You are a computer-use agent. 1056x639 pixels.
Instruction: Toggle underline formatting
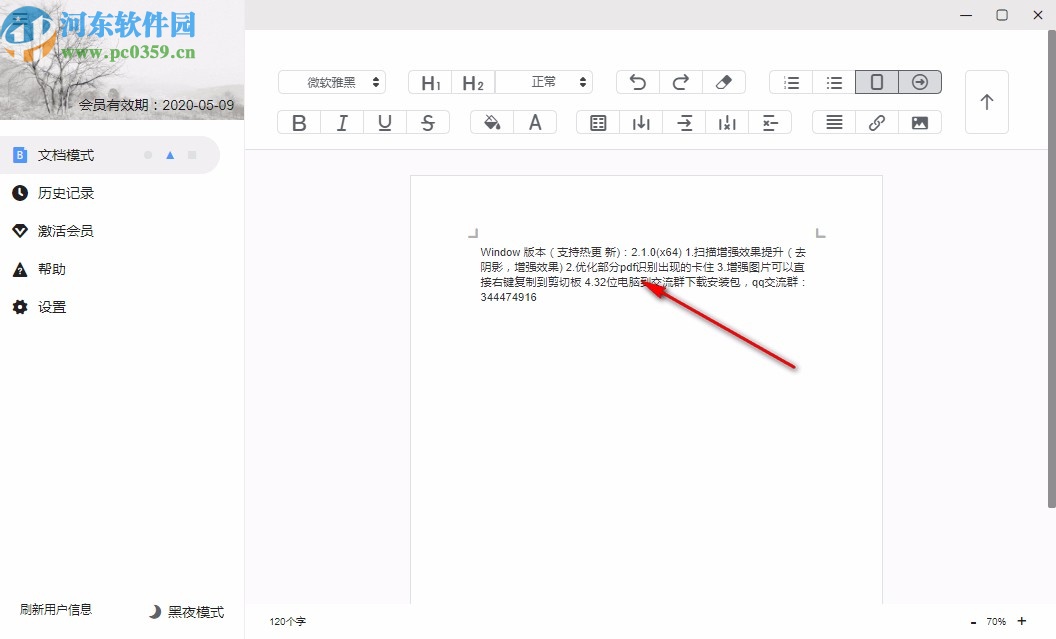coord(385,123)
